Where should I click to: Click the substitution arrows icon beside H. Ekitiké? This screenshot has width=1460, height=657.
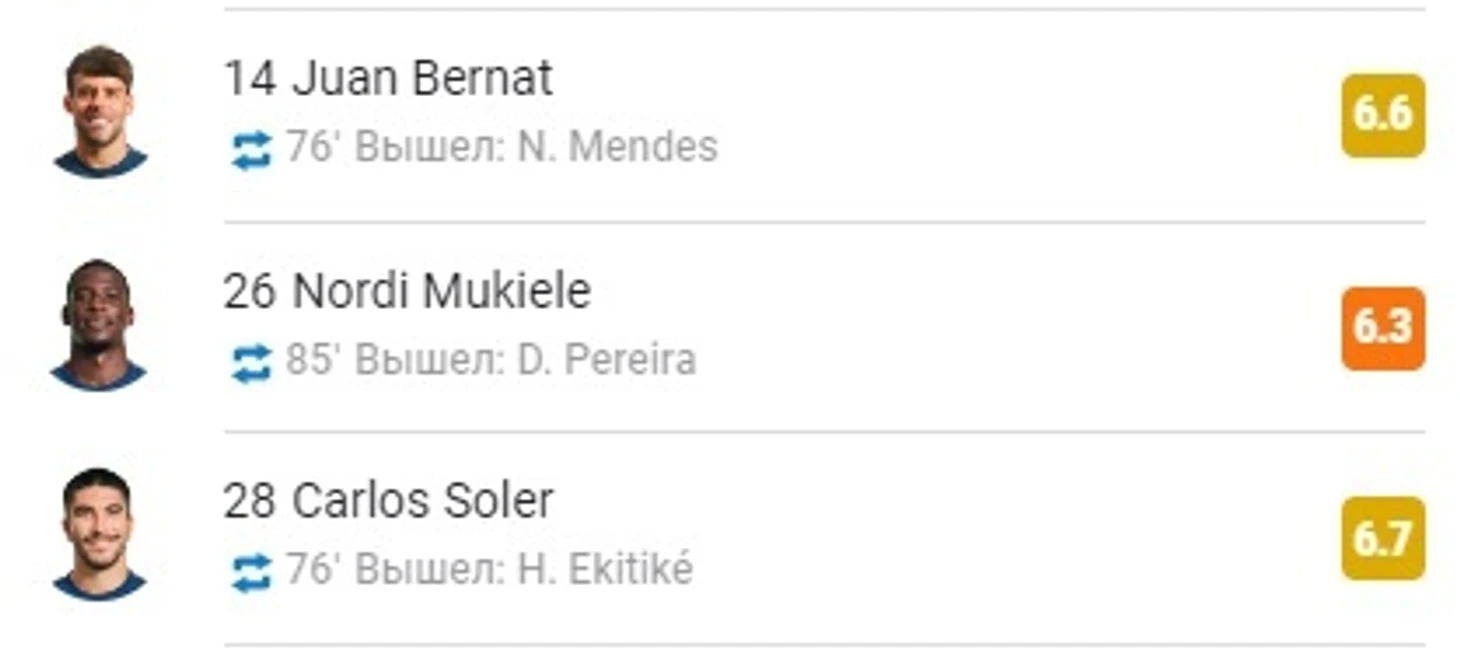click(x=251, y=573)
